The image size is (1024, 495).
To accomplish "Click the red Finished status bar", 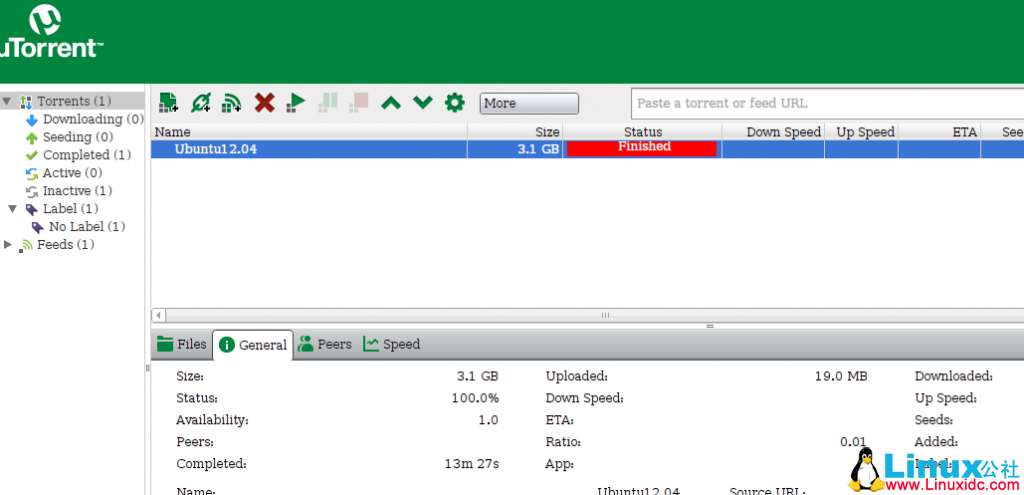I will click(642, 149).
